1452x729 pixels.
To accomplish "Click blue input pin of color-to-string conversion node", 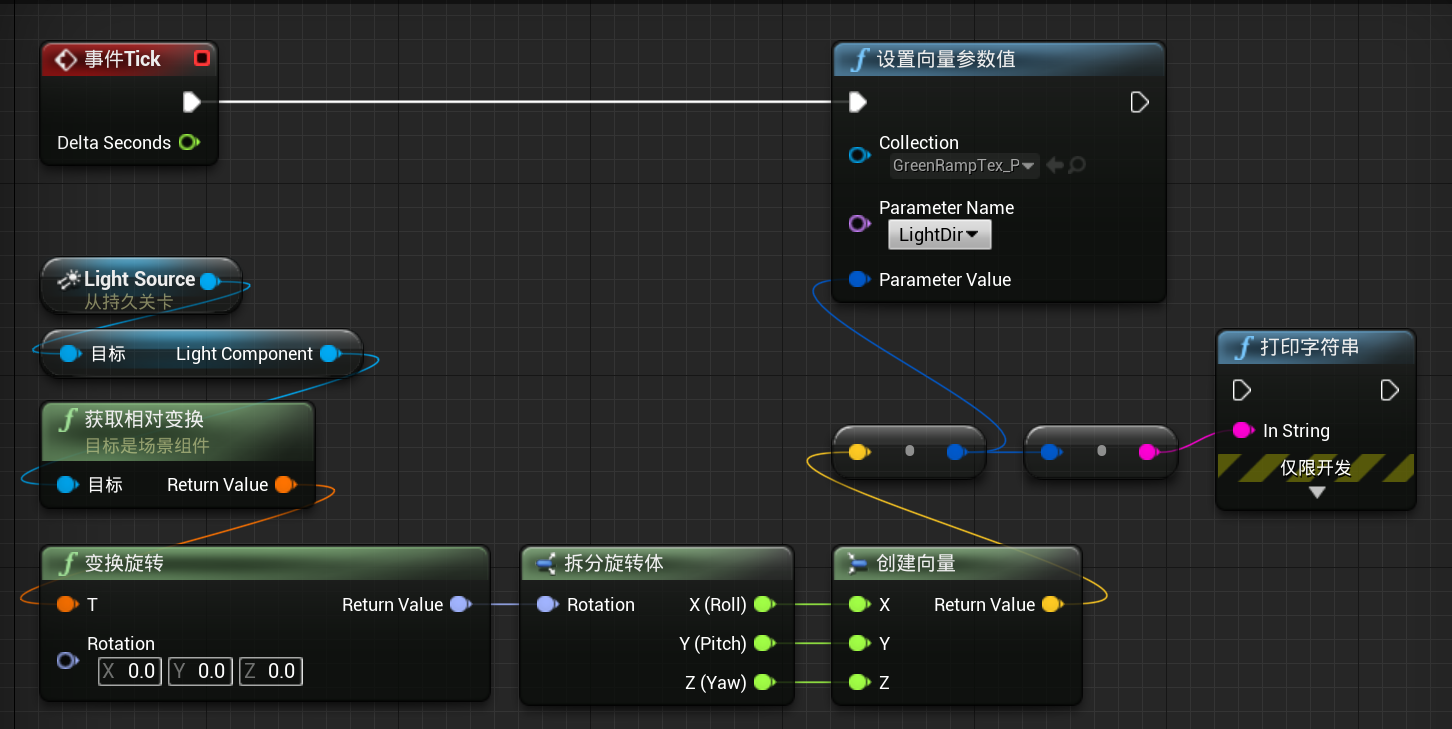I will (x=1051, y=452).
